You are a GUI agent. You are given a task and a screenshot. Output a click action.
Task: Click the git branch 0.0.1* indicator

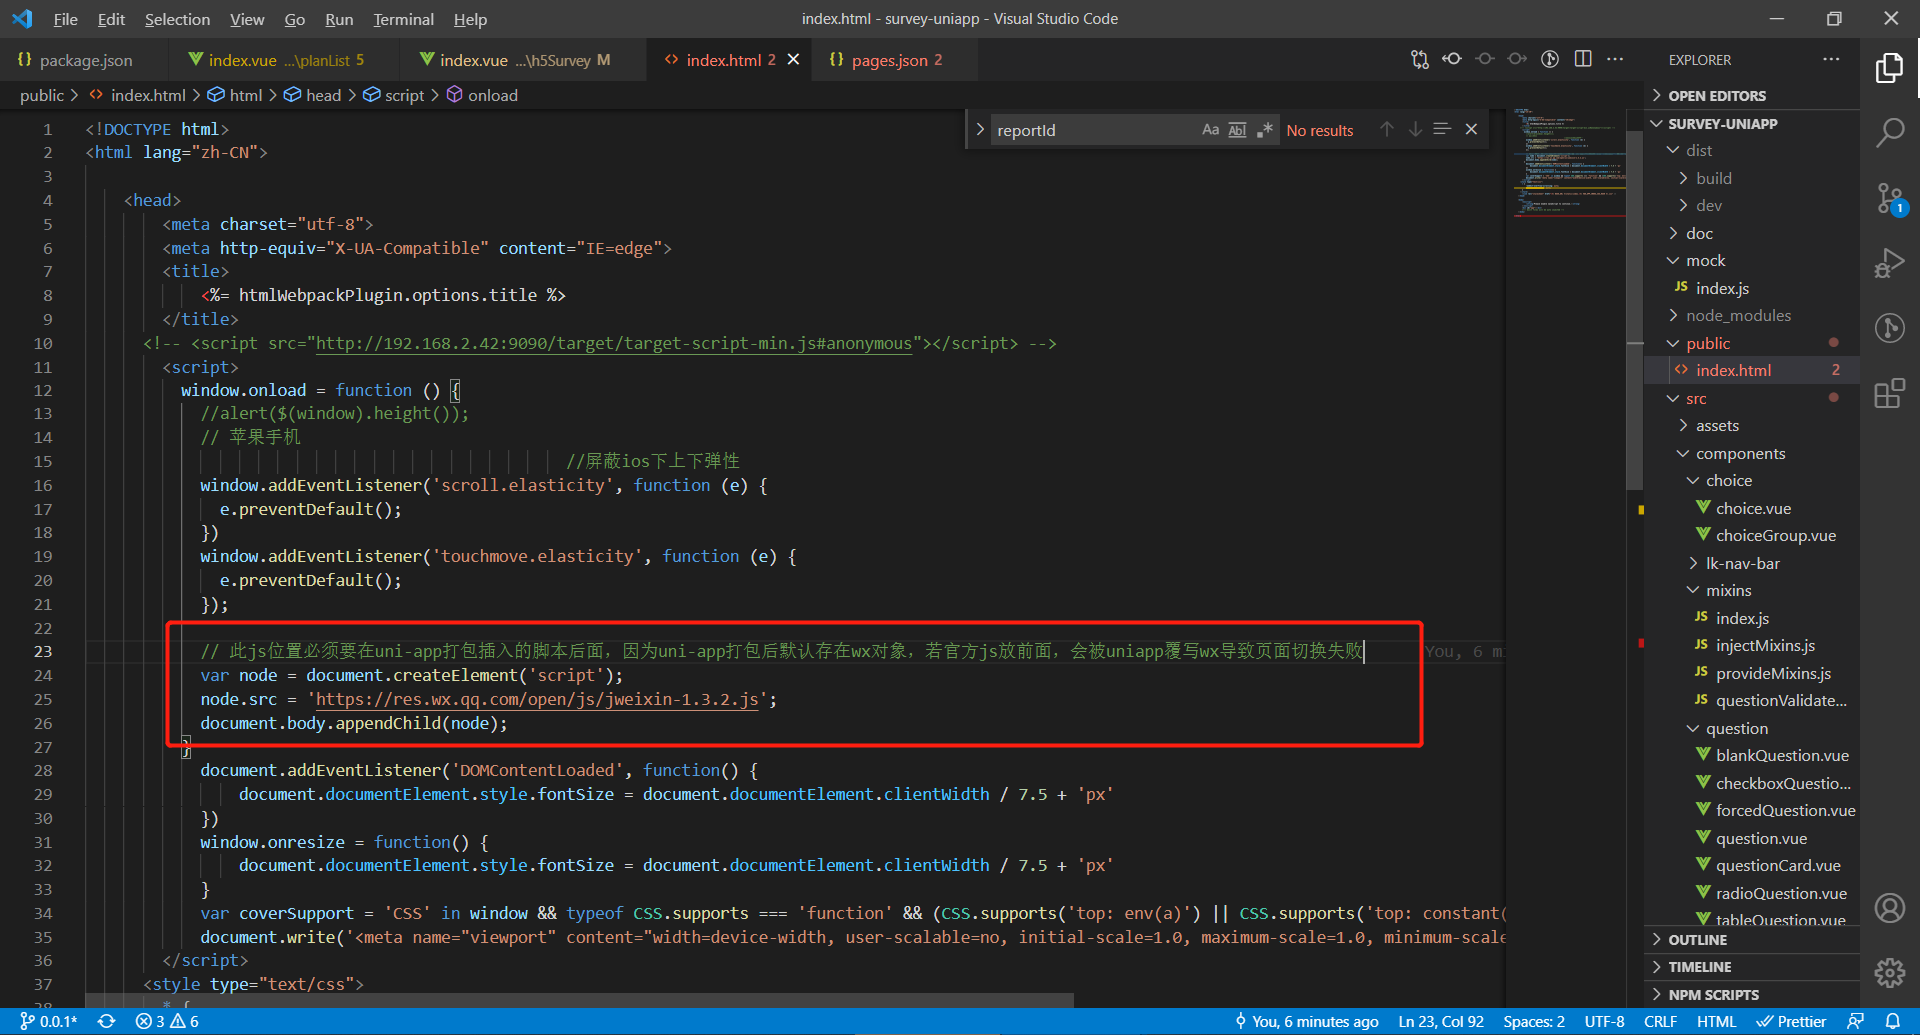click(x=49, y=1021)
